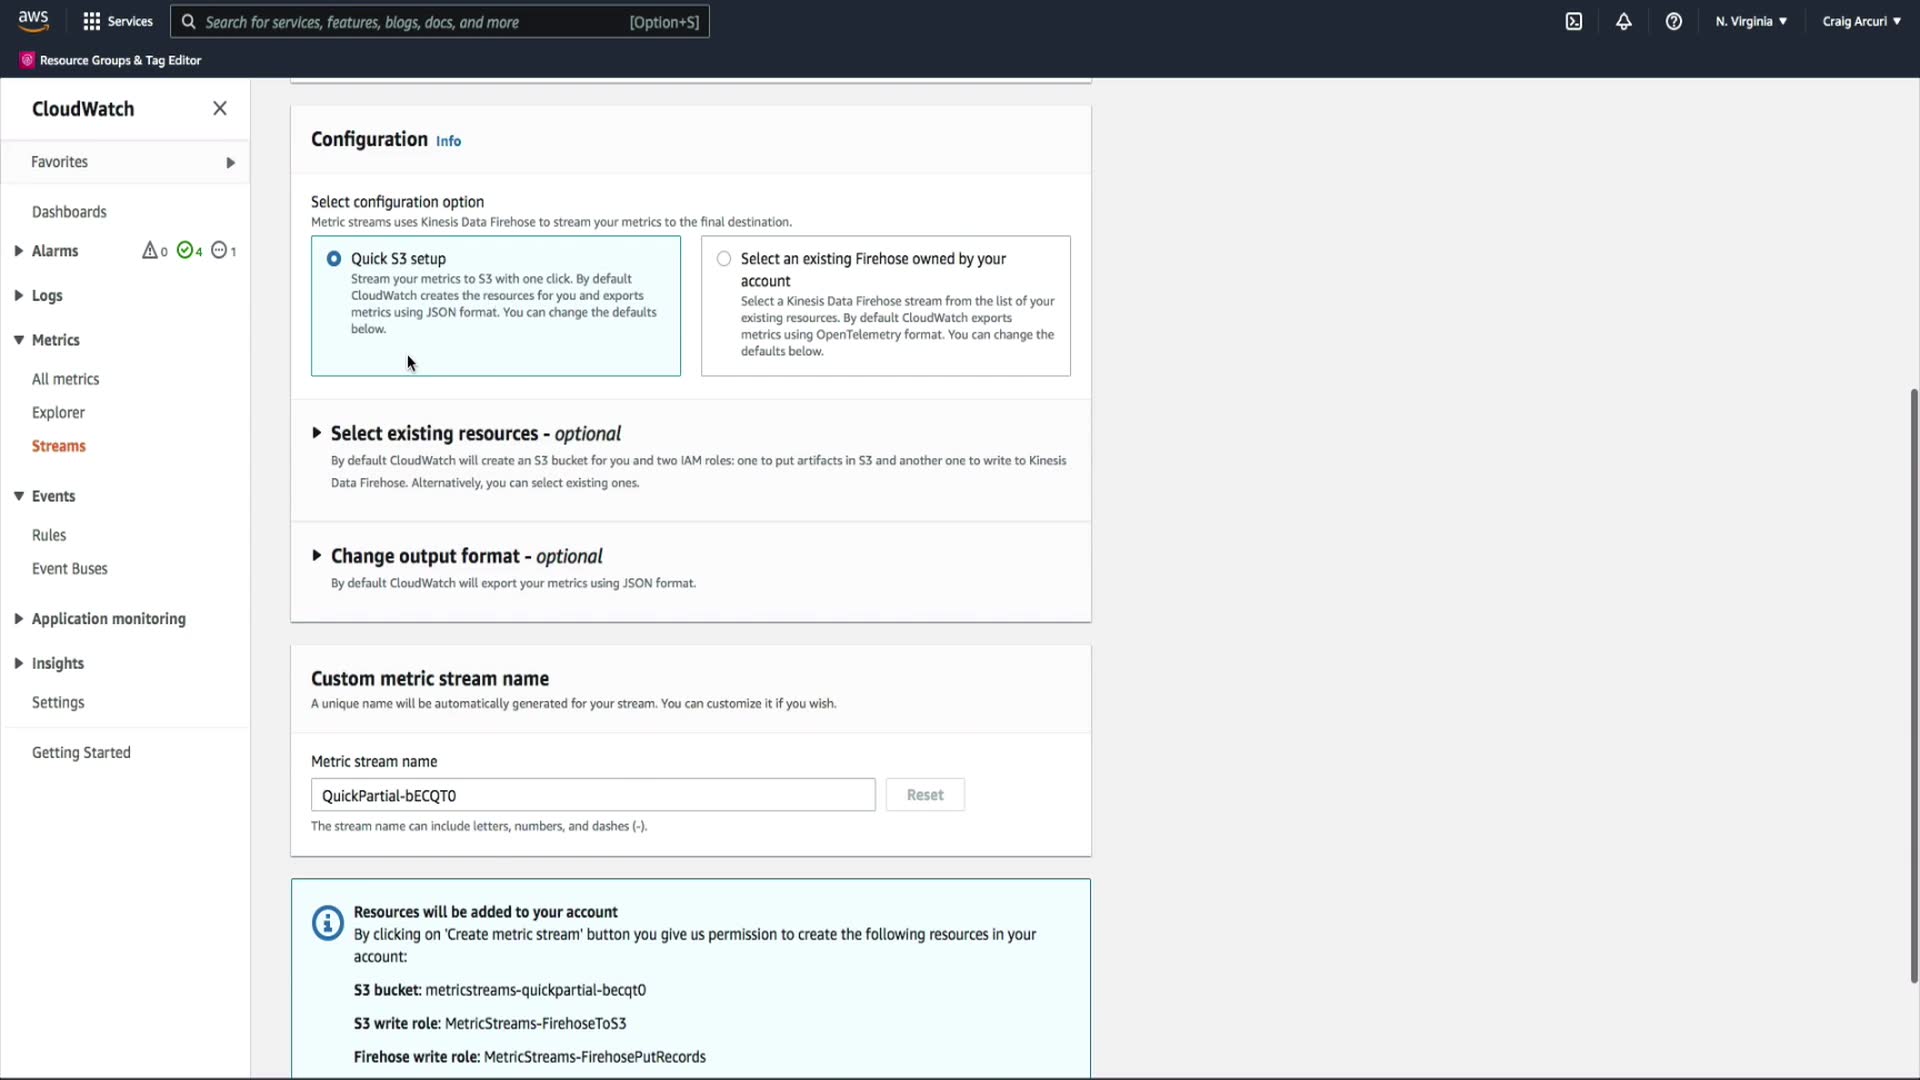The image size is (1920, 1080).
Task: Click the Metric stream name field
Action: pyautogui.click(x=592, y=795)
